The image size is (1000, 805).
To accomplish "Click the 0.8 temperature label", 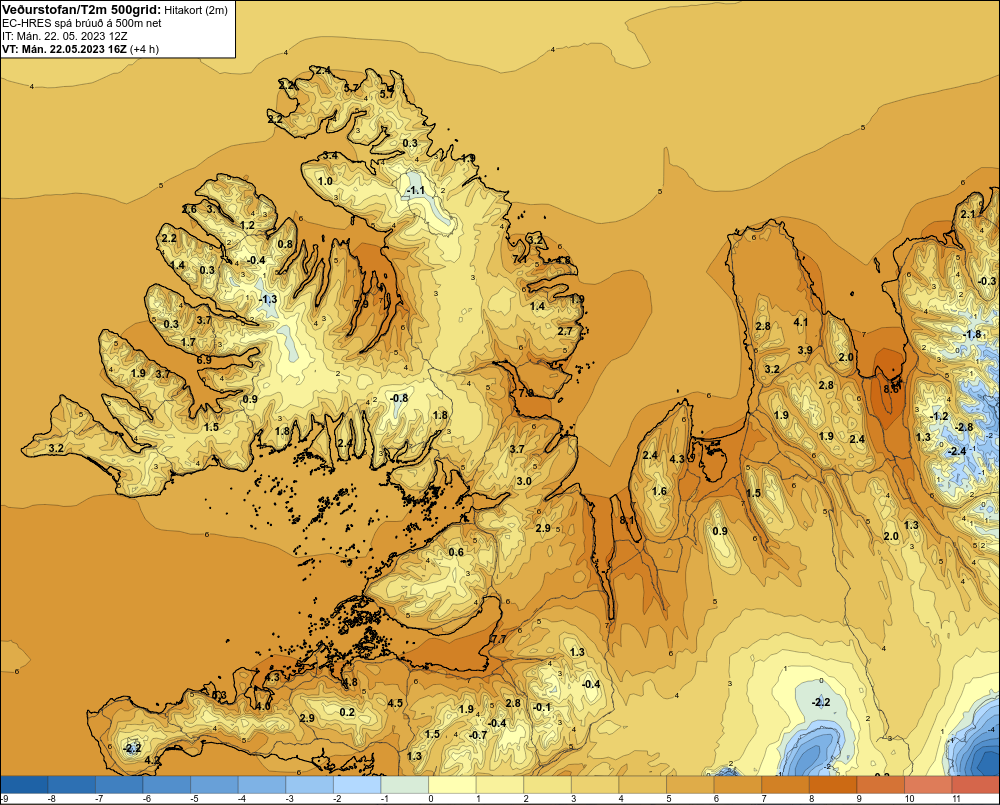I will [x=285, y=244].
